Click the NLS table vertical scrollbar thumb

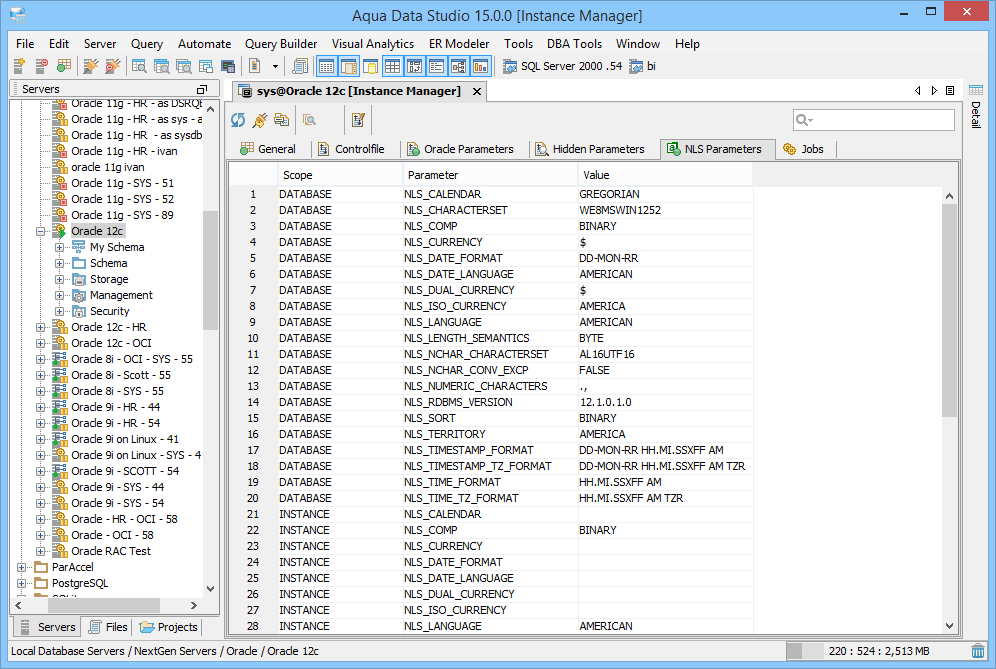(x=949, y=310)
